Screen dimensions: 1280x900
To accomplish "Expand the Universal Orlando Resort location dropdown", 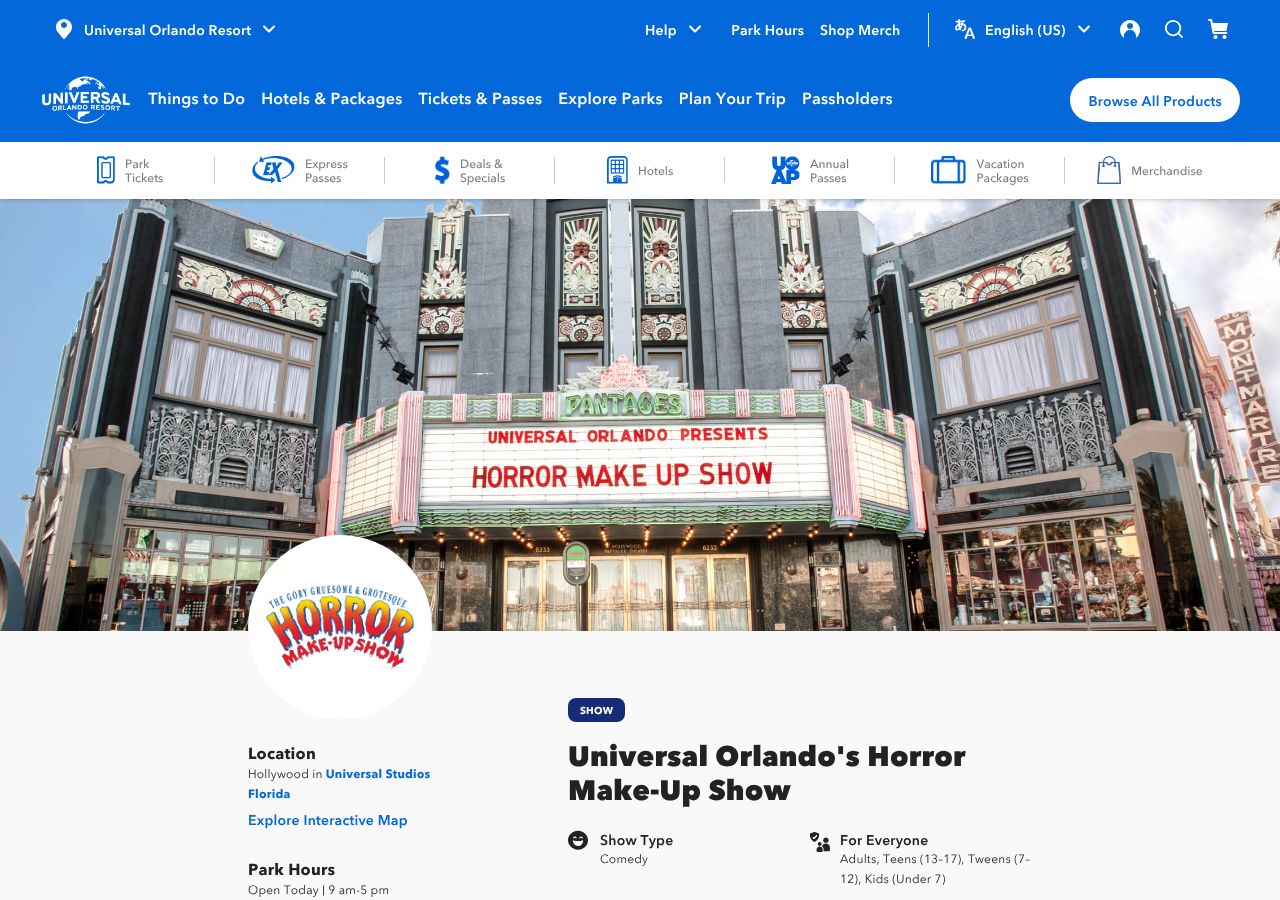I will tap(166, 30).
